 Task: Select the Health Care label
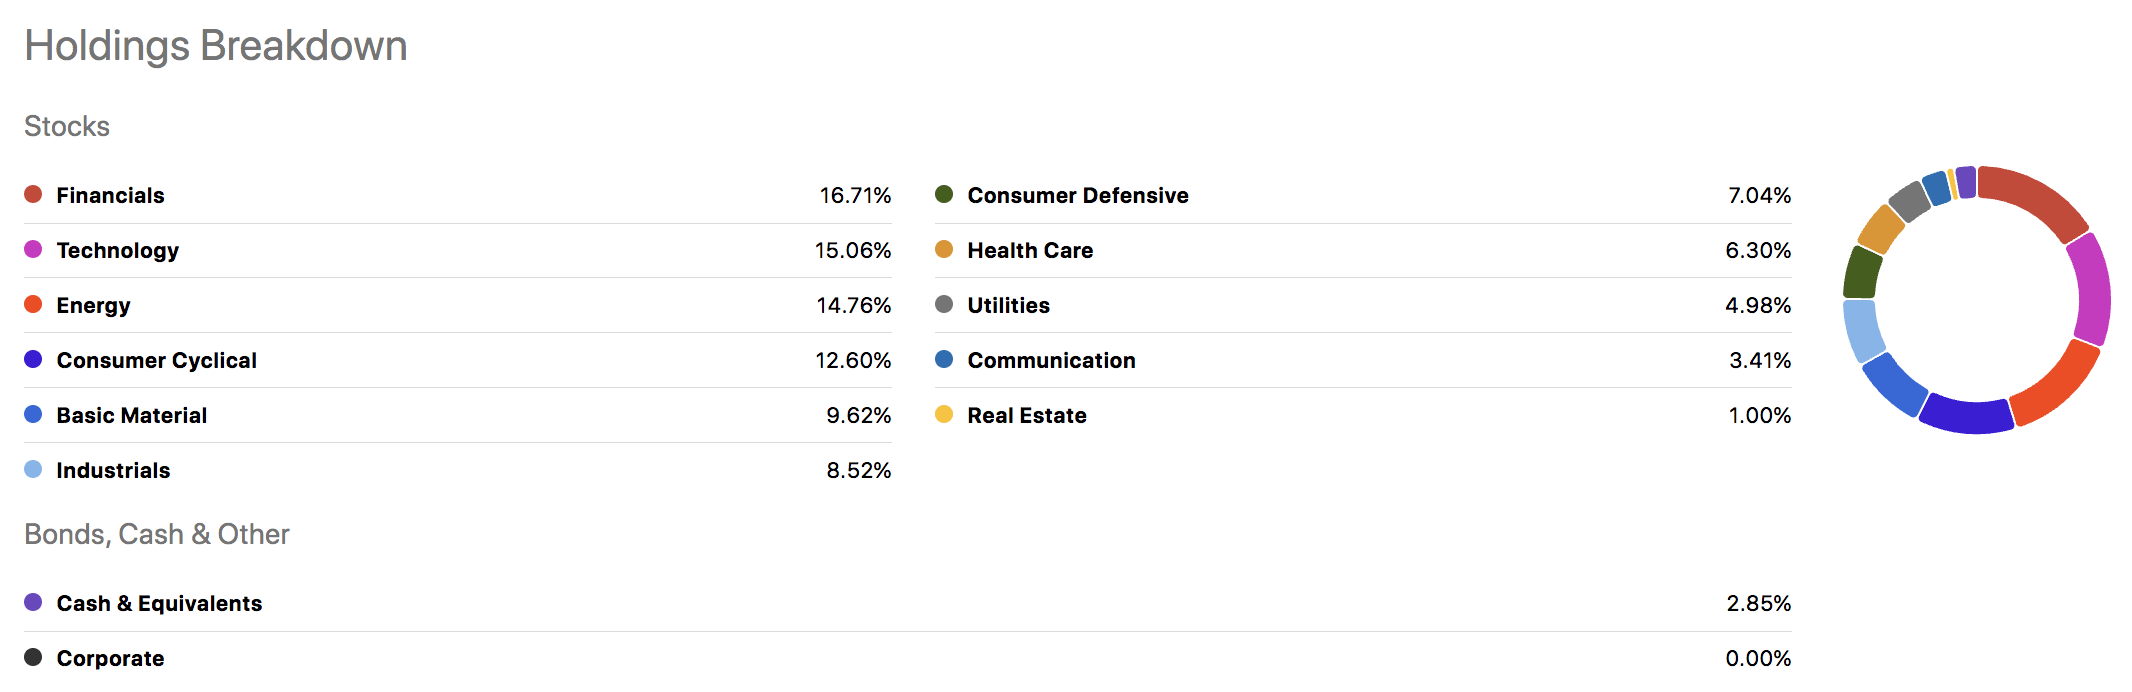(1030, 250)
